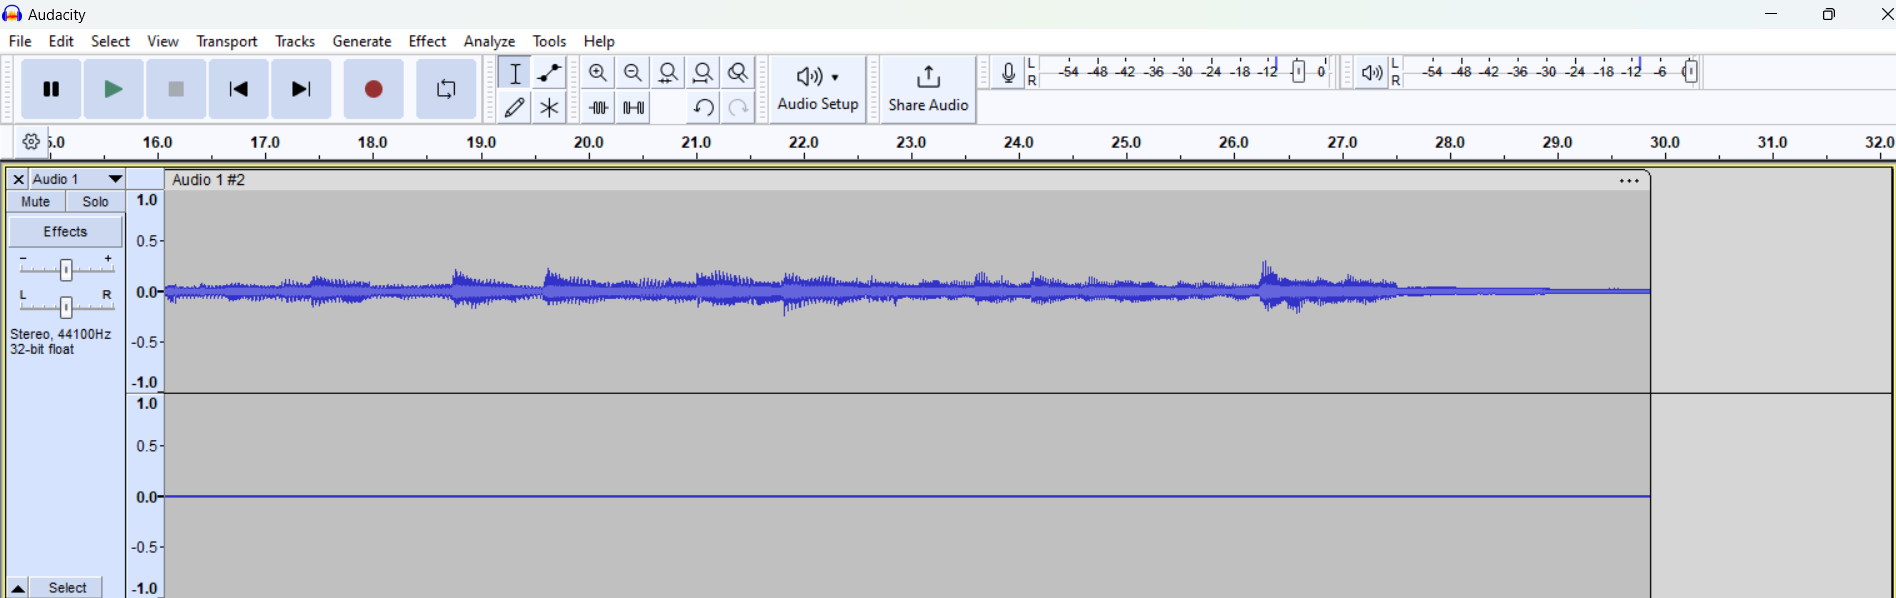The image size is (1896, 598).
Task: Select the Envelope tool
Action: (549, 73)
